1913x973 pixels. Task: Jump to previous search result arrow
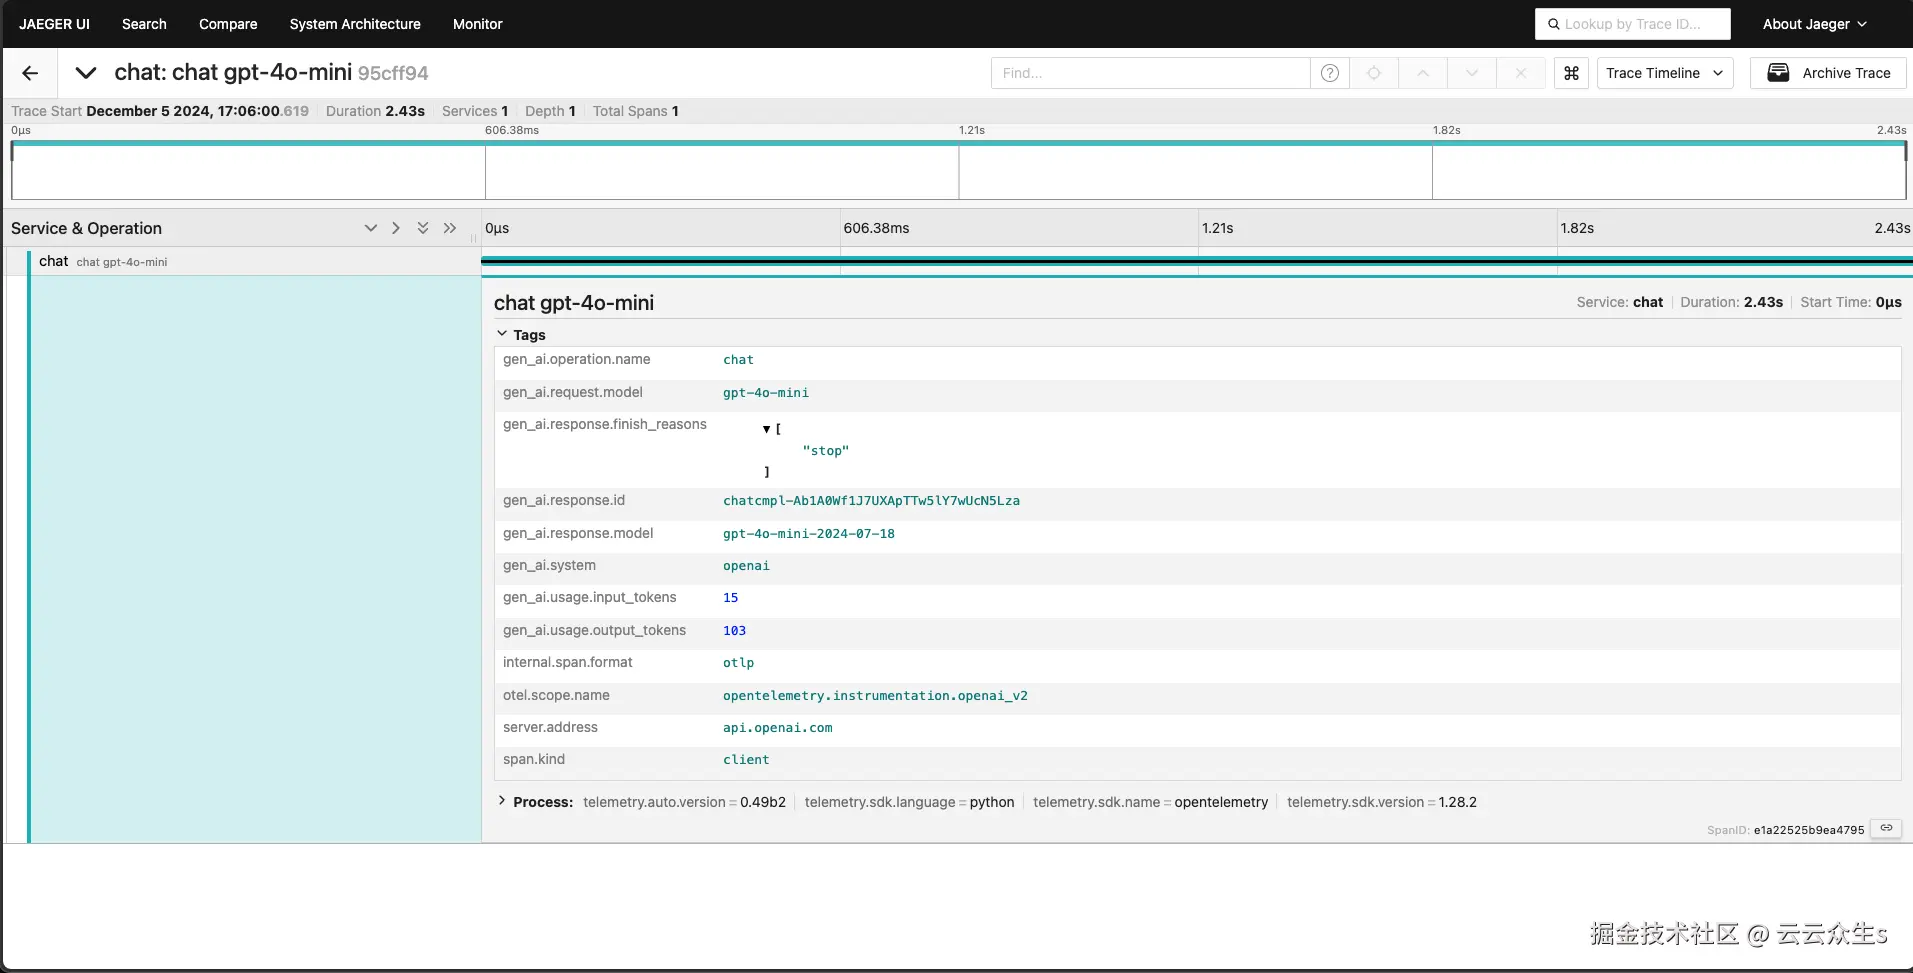click(x=1423, y=73)
